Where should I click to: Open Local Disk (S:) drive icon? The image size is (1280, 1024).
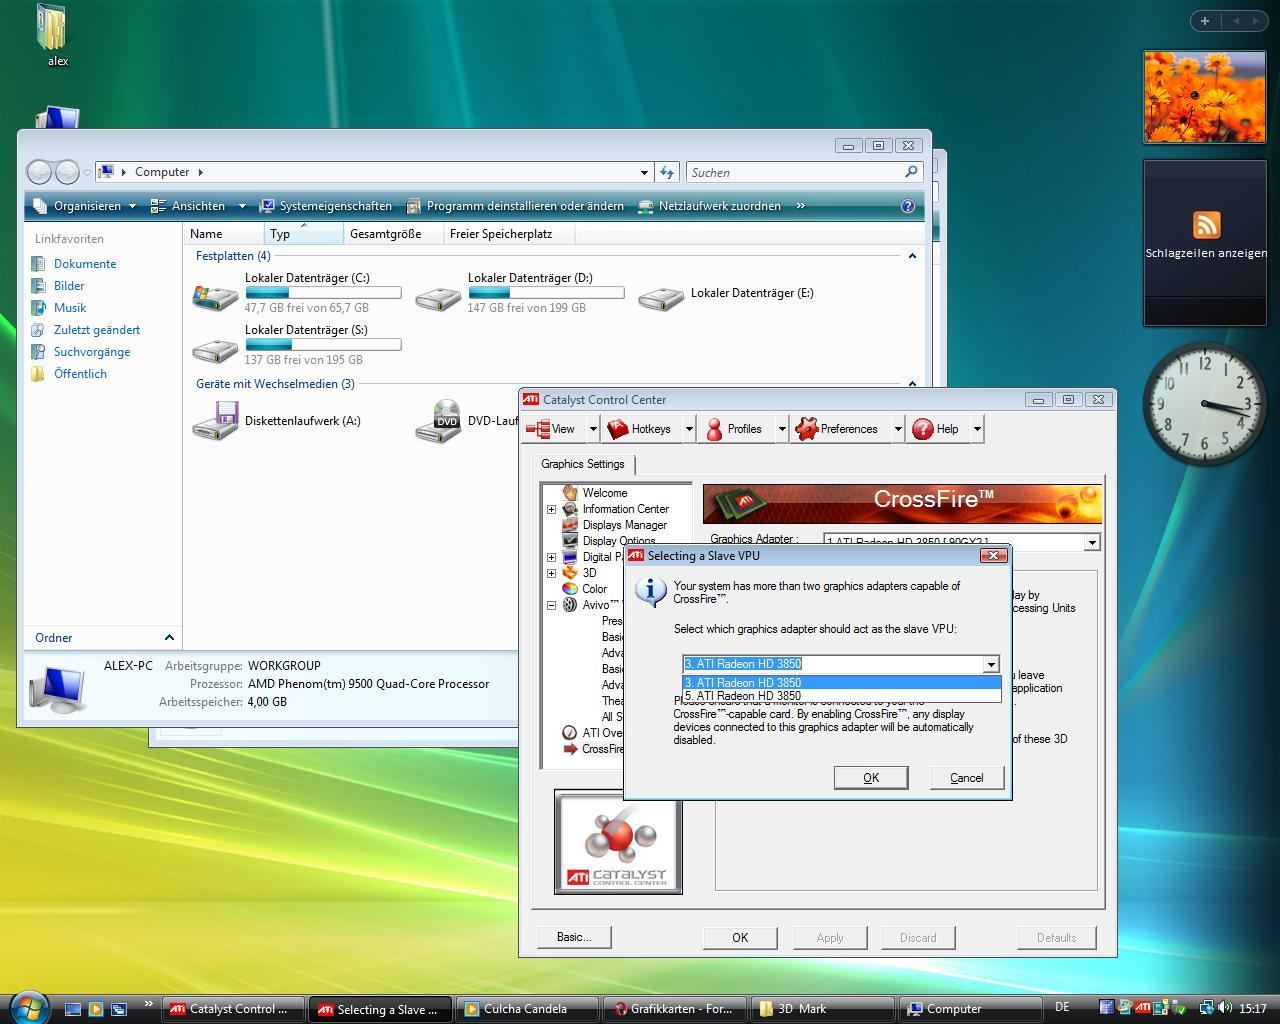215,349
